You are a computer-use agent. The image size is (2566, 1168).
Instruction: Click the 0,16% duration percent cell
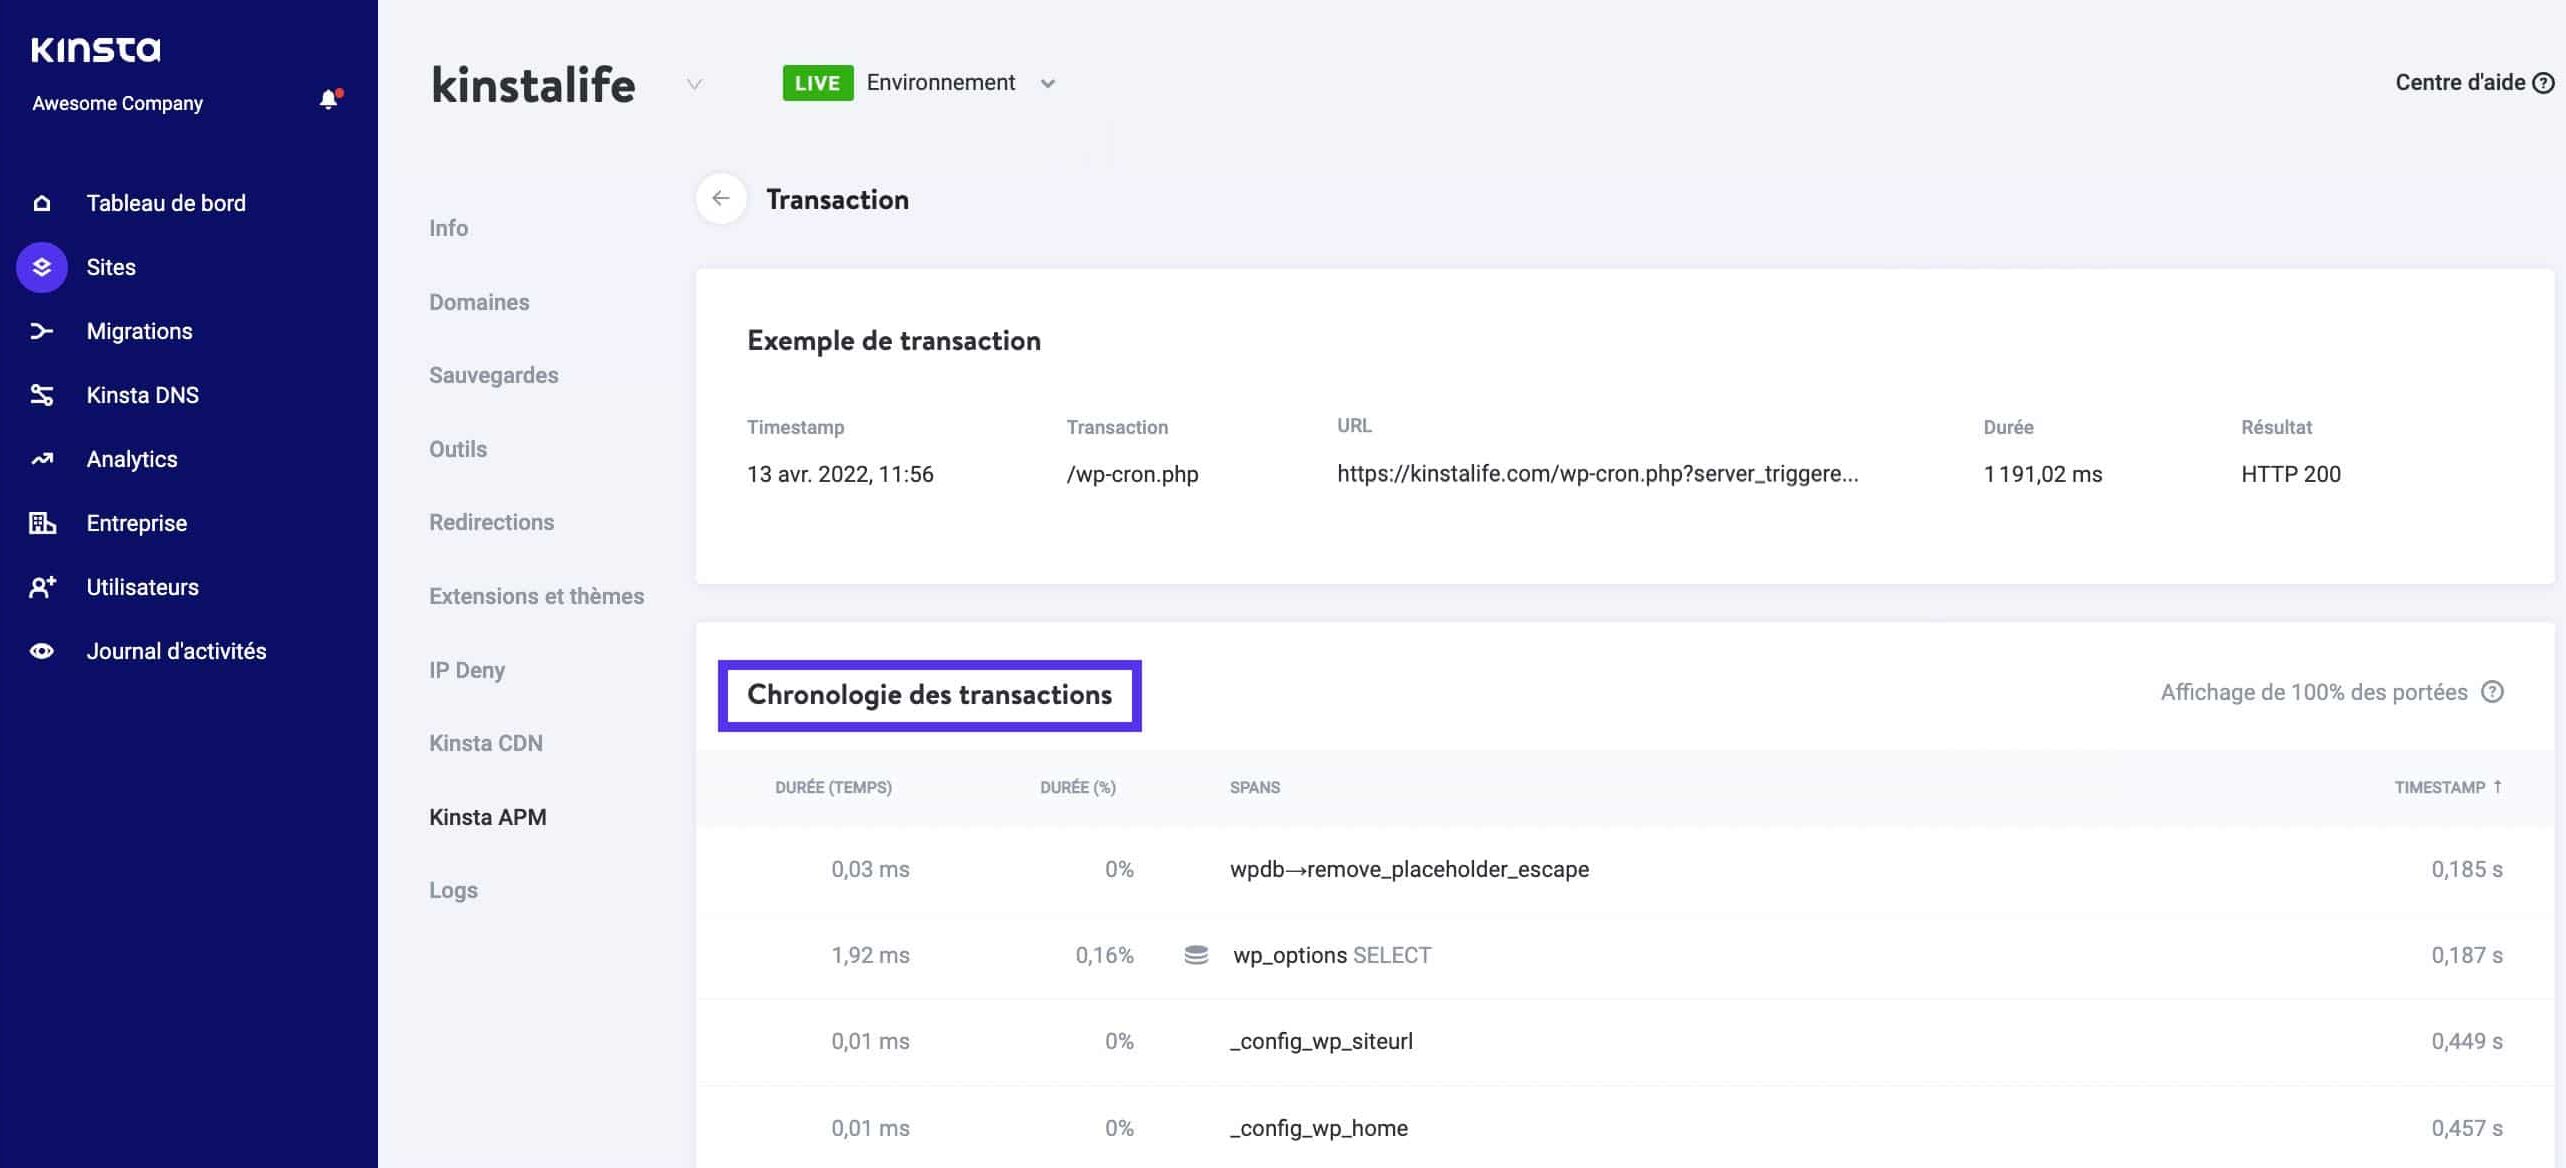coord(1104,955)
